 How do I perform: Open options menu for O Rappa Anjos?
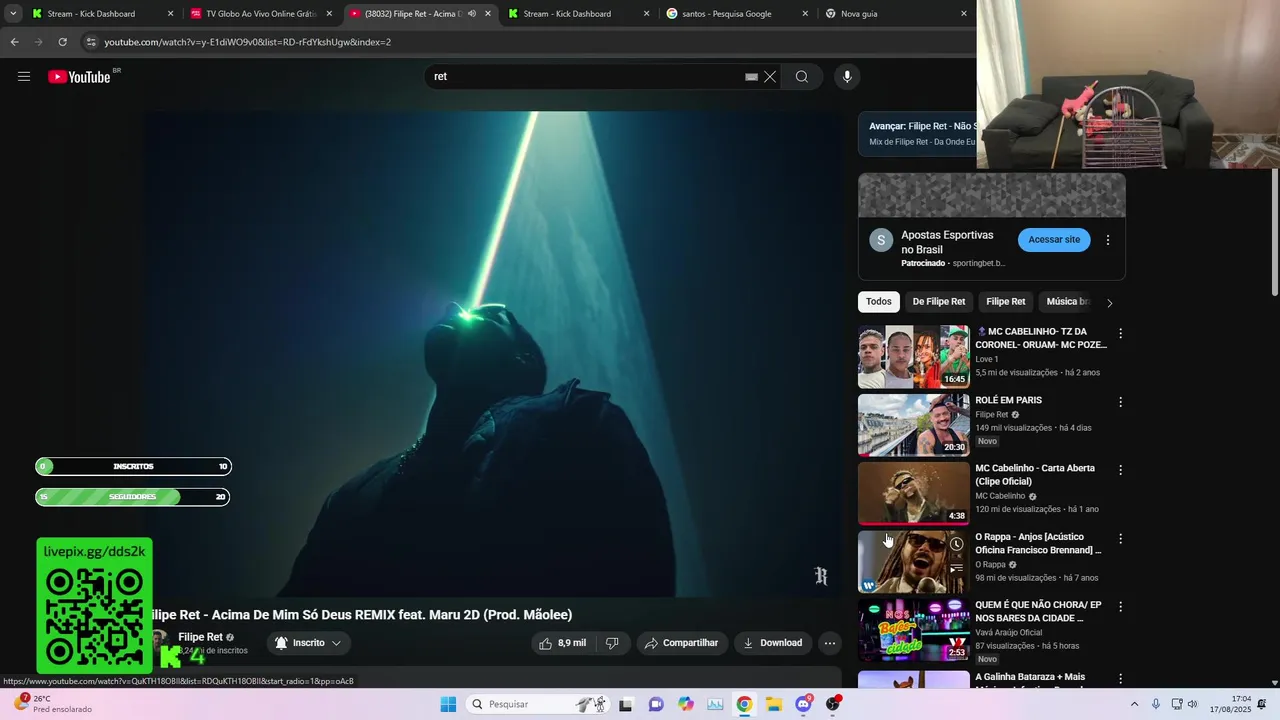pyautogui.click(x=1120, y=539)
